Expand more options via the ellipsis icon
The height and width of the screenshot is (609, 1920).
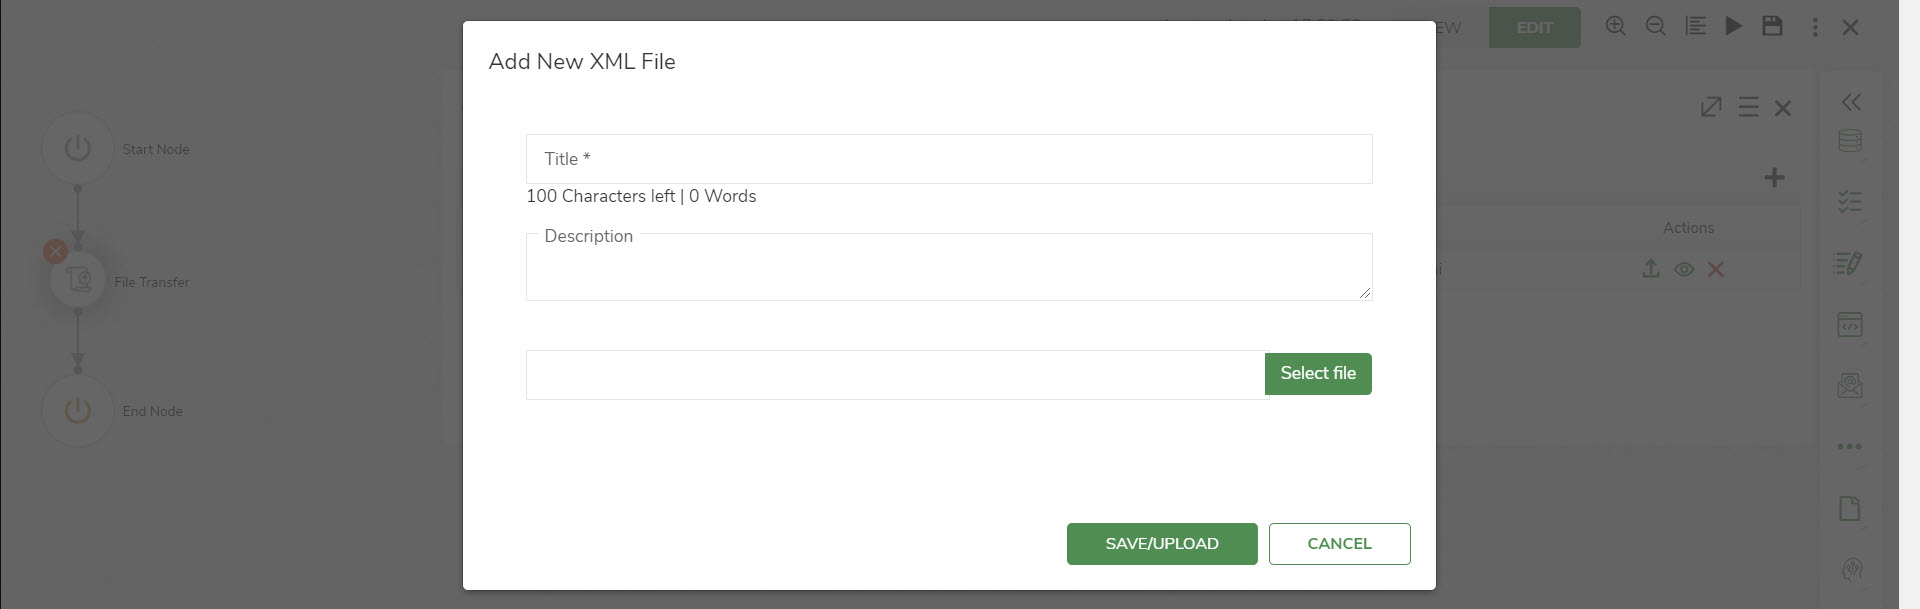point(1850,447)
